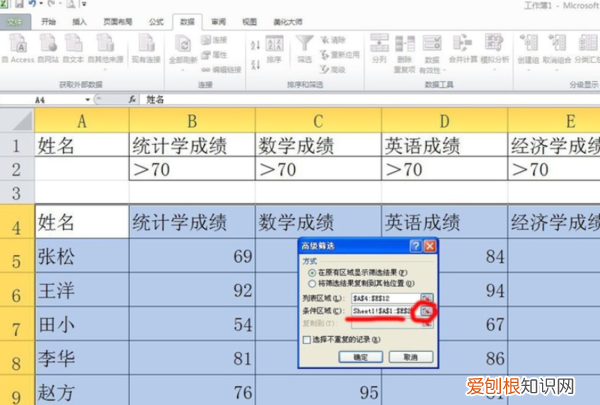Click cell A6 containing 王洋
This screenshot has height=405, width=600.
pyautogui.click(x=82, y=290)
